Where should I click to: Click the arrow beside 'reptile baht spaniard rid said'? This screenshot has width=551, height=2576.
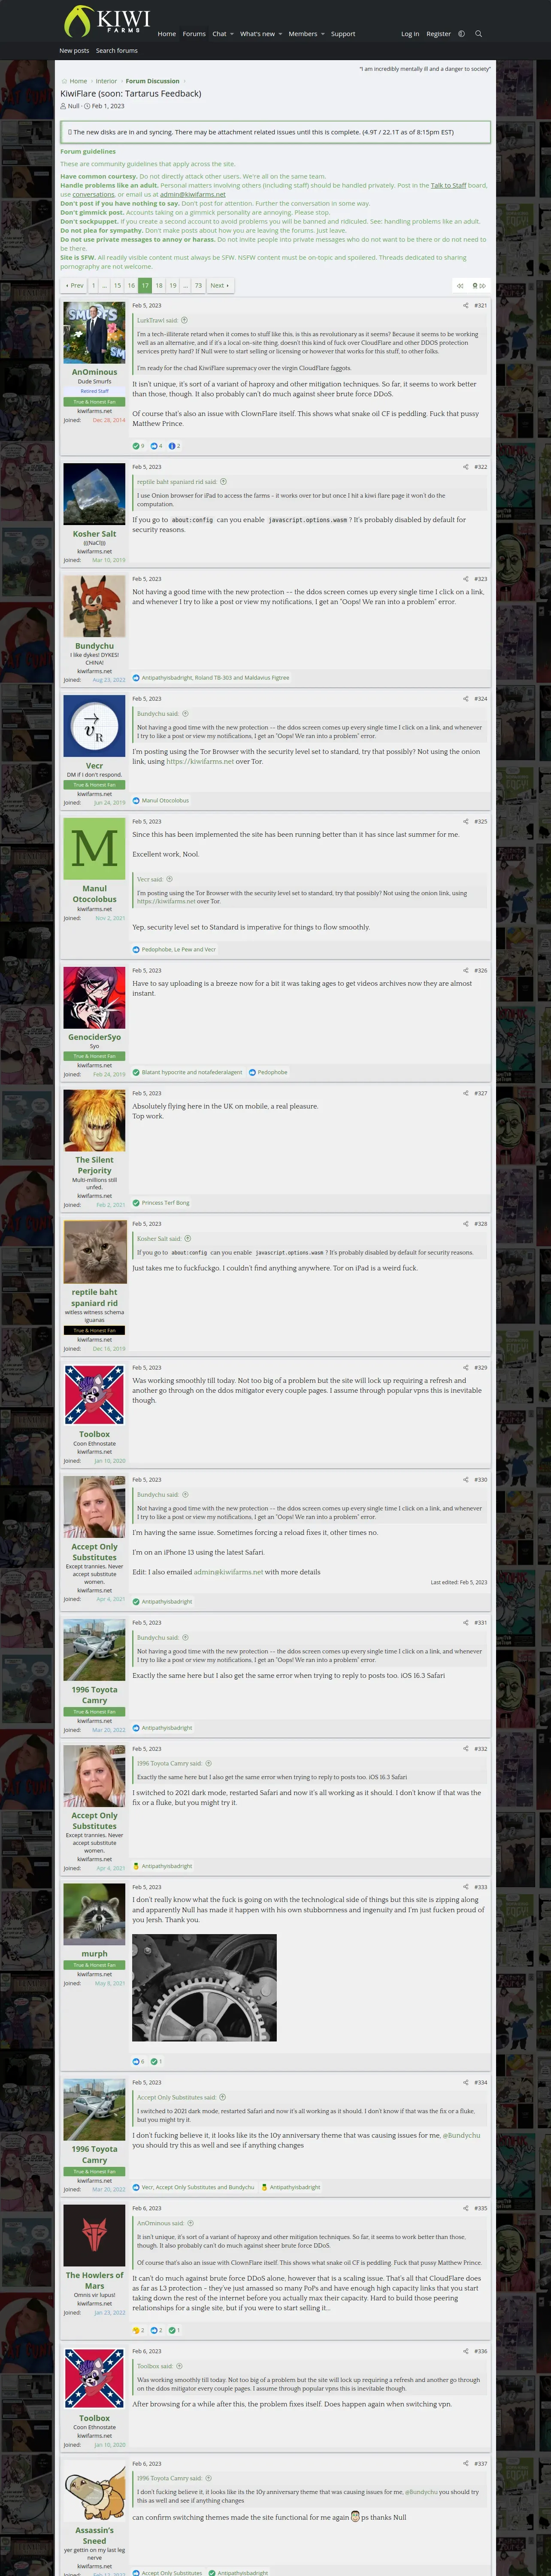point(223,482)
